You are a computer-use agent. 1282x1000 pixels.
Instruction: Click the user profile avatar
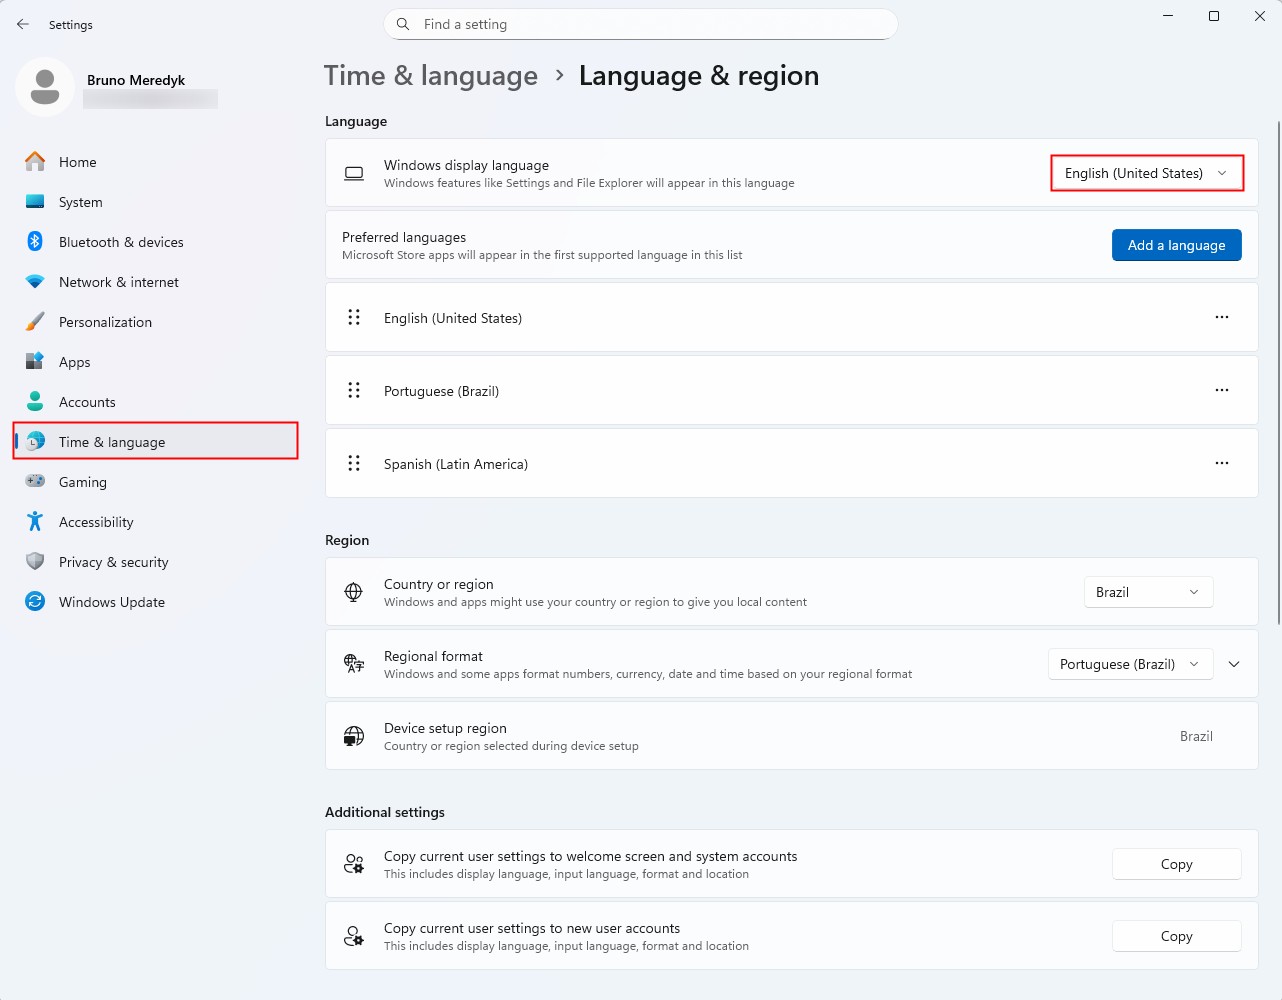coord(45,87)
